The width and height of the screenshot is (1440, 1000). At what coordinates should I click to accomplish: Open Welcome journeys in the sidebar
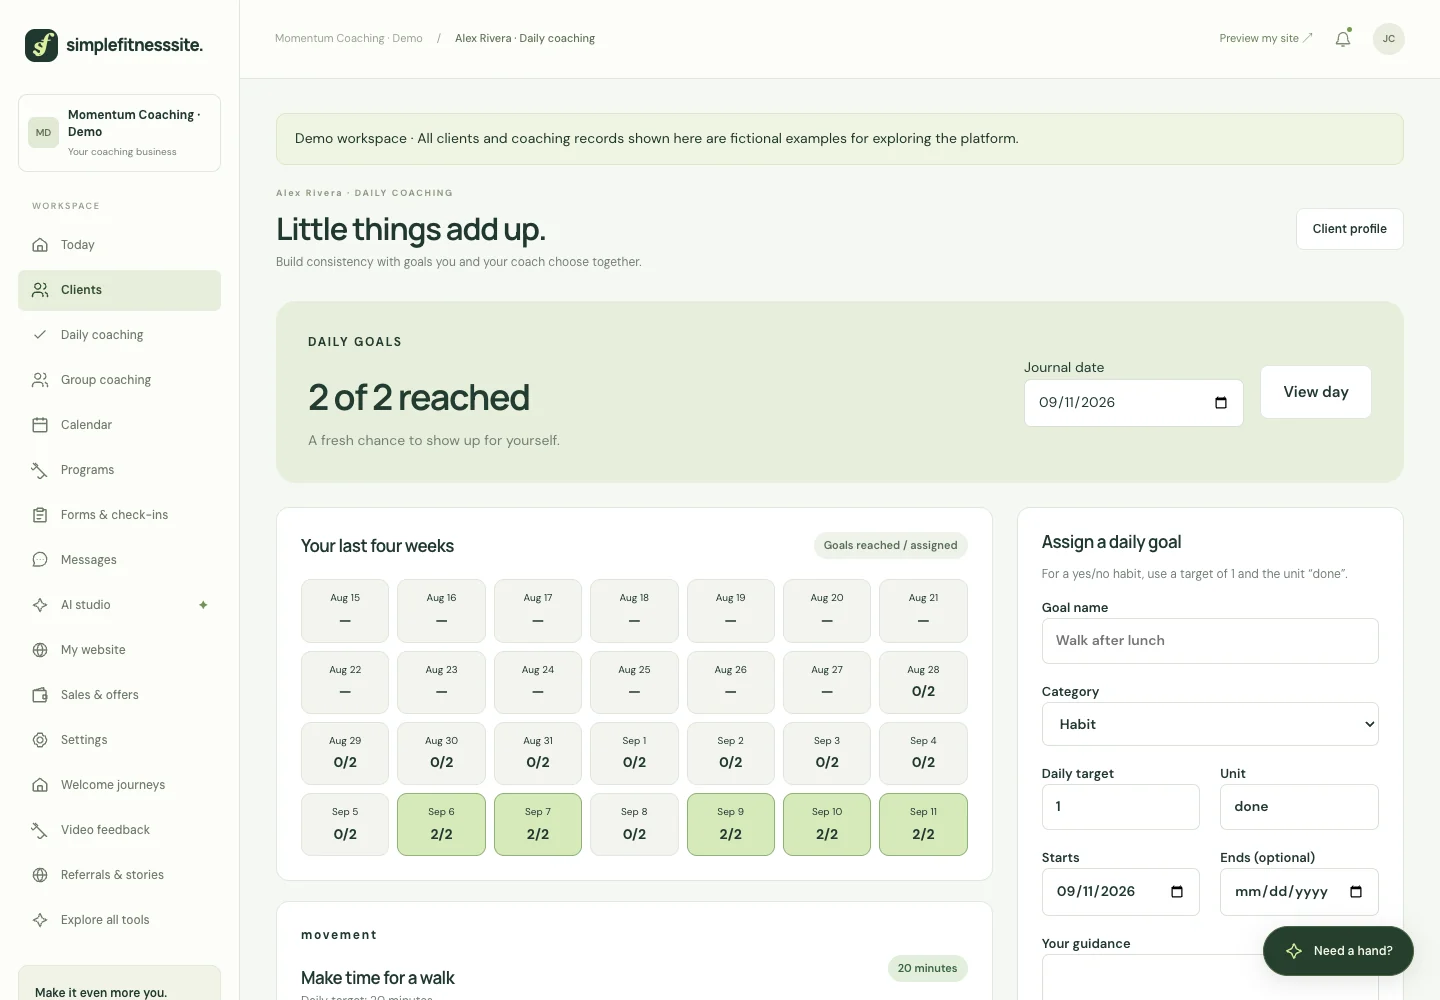click(119, 785)
